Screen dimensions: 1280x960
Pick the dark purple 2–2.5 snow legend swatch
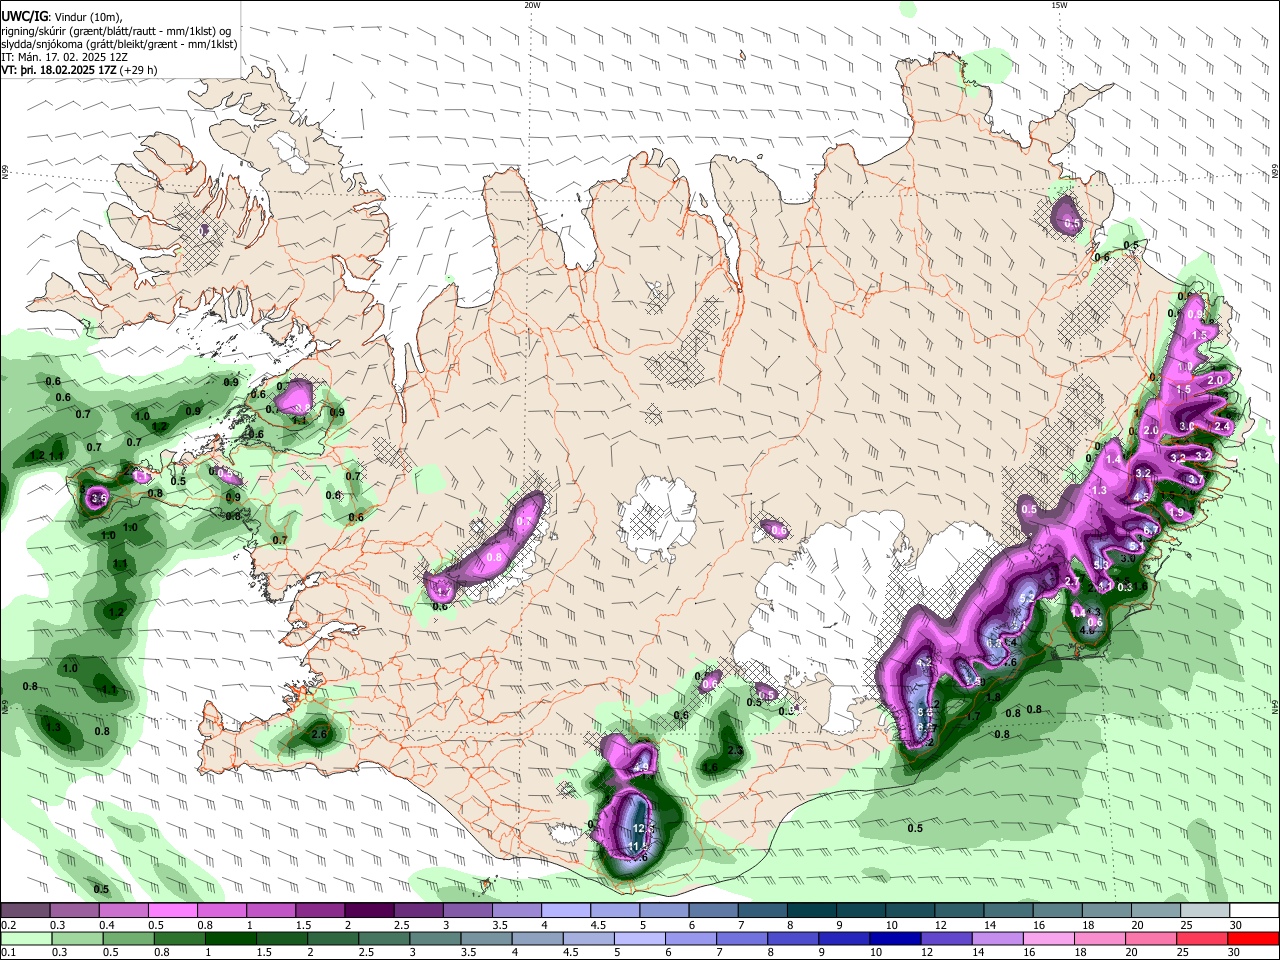coord(368,911)
